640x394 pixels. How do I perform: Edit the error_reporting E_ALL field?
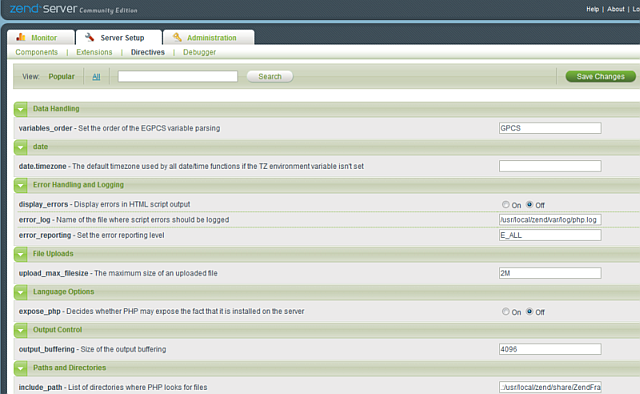point(550,235)
